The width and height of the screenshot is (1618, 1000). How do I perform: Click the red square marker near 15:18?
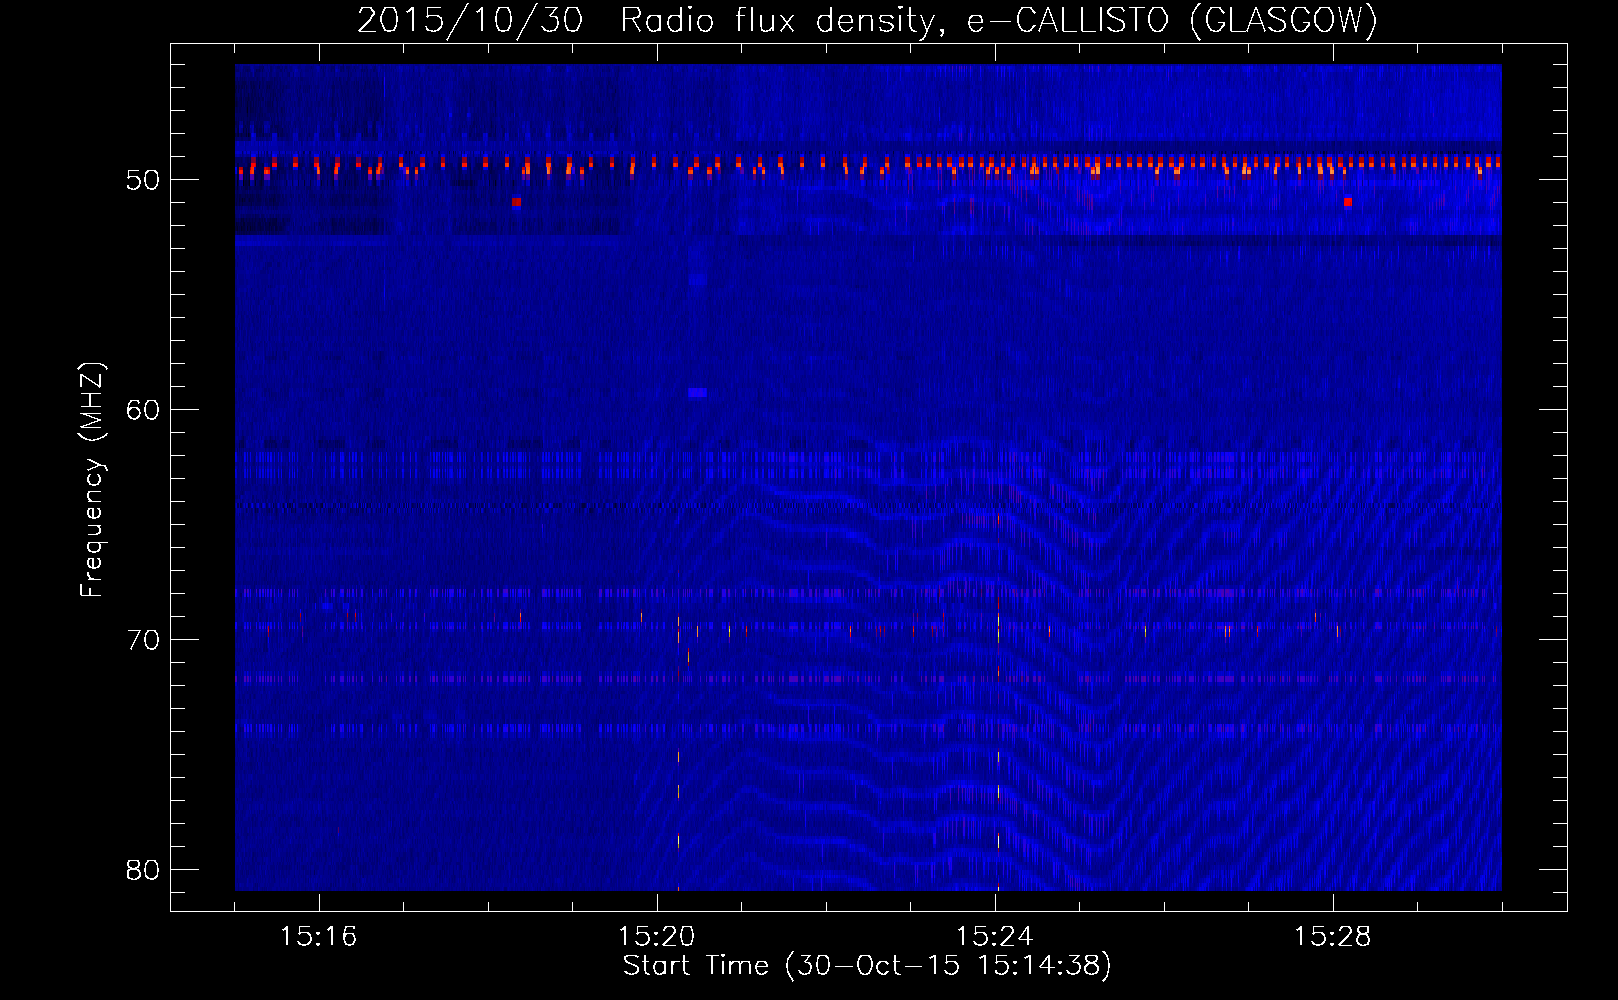coord(516,202)
